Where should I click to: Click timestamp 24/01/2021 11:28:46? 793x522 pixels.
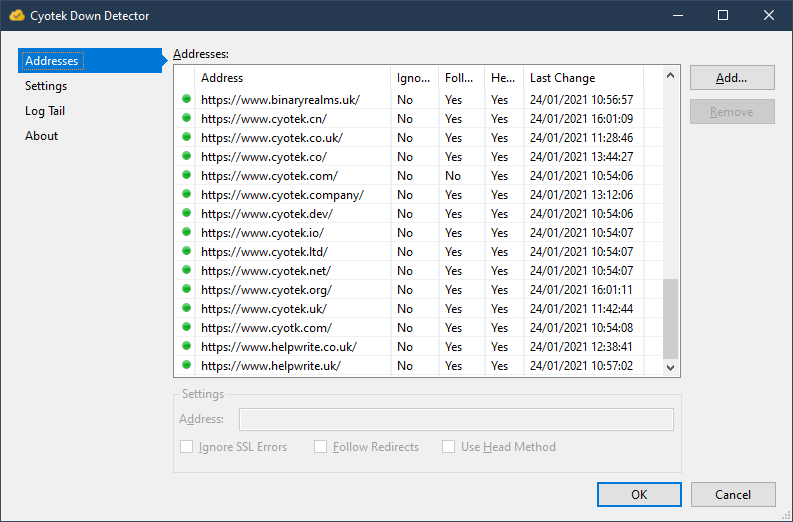[582, 138]
